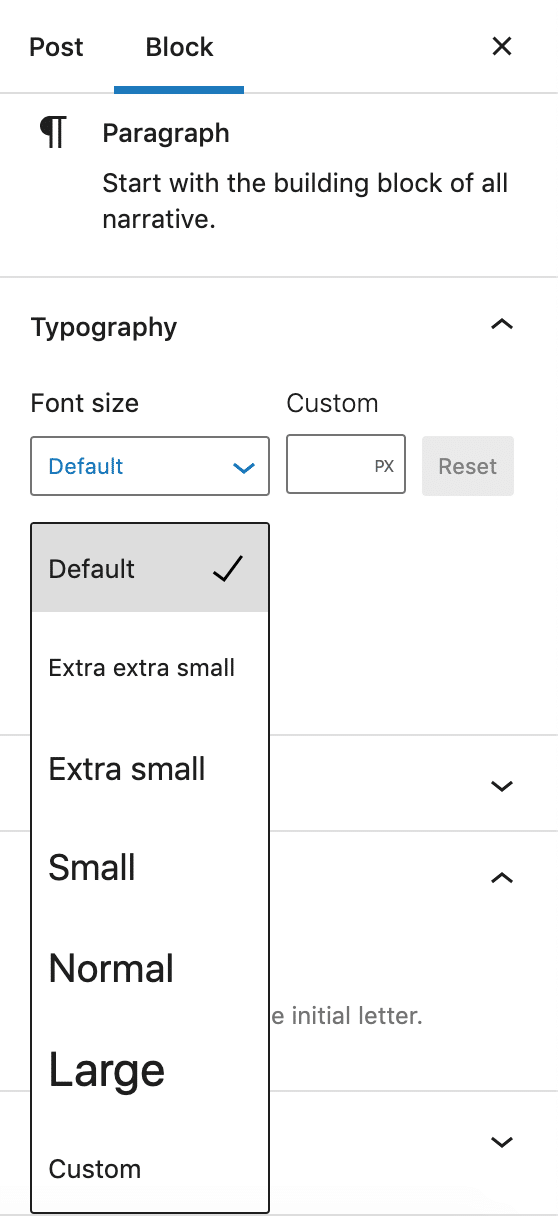Image resolution: width=558 pixels, height=1216 pixels.
Task: Choose Custom option in font size list
Action: pyautogui.click(x=150, y=1168)
